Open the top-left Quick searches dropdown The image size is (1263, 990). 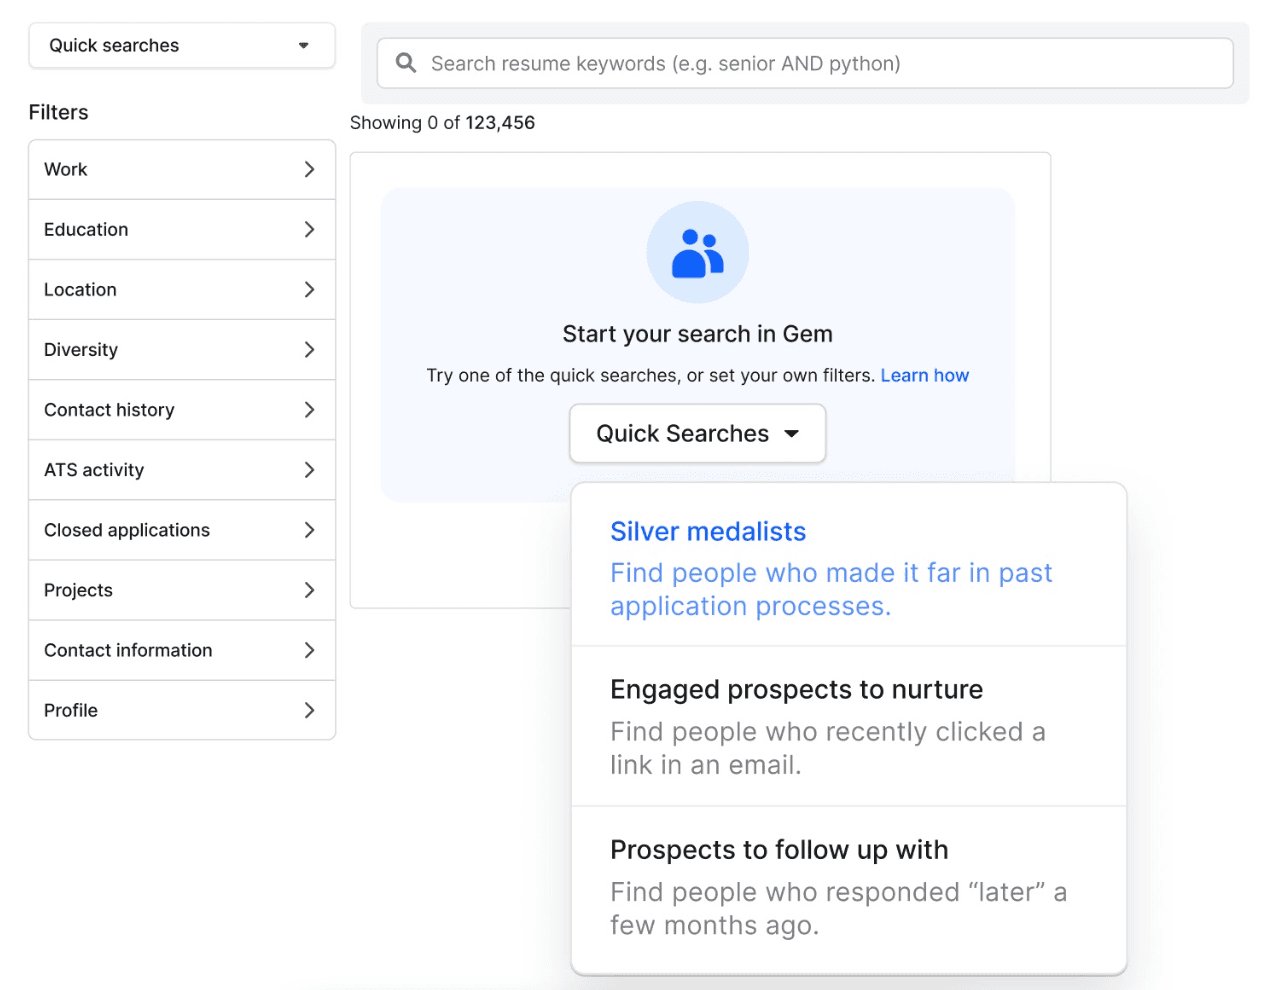(181, 46)
